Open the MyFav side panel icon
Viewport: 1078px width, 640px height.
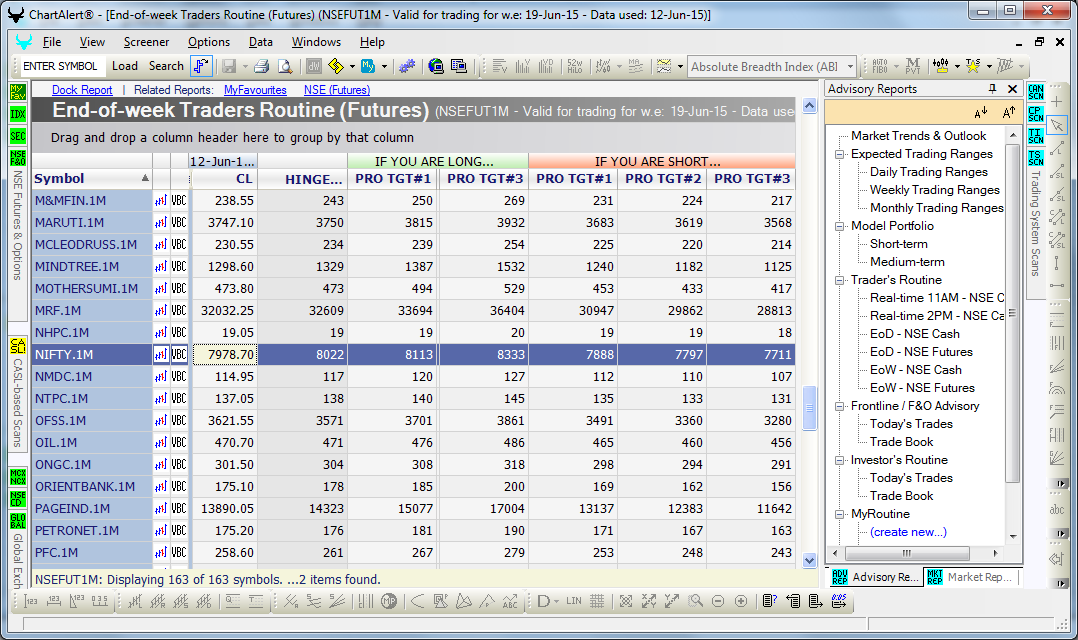(18, 91)
